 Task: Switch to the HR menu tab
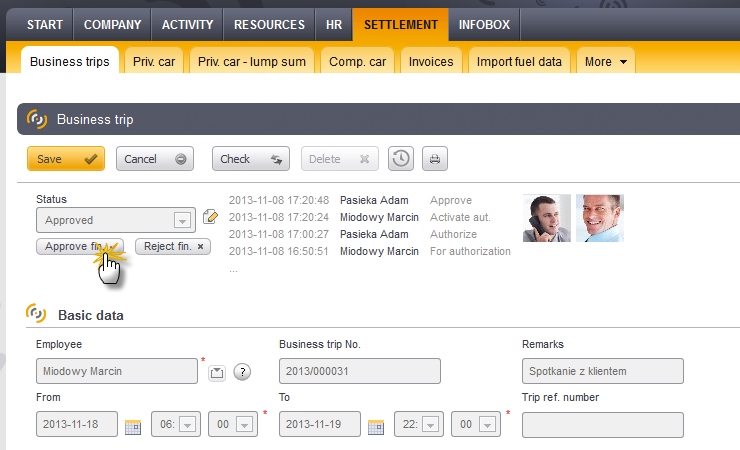[333, 25]
